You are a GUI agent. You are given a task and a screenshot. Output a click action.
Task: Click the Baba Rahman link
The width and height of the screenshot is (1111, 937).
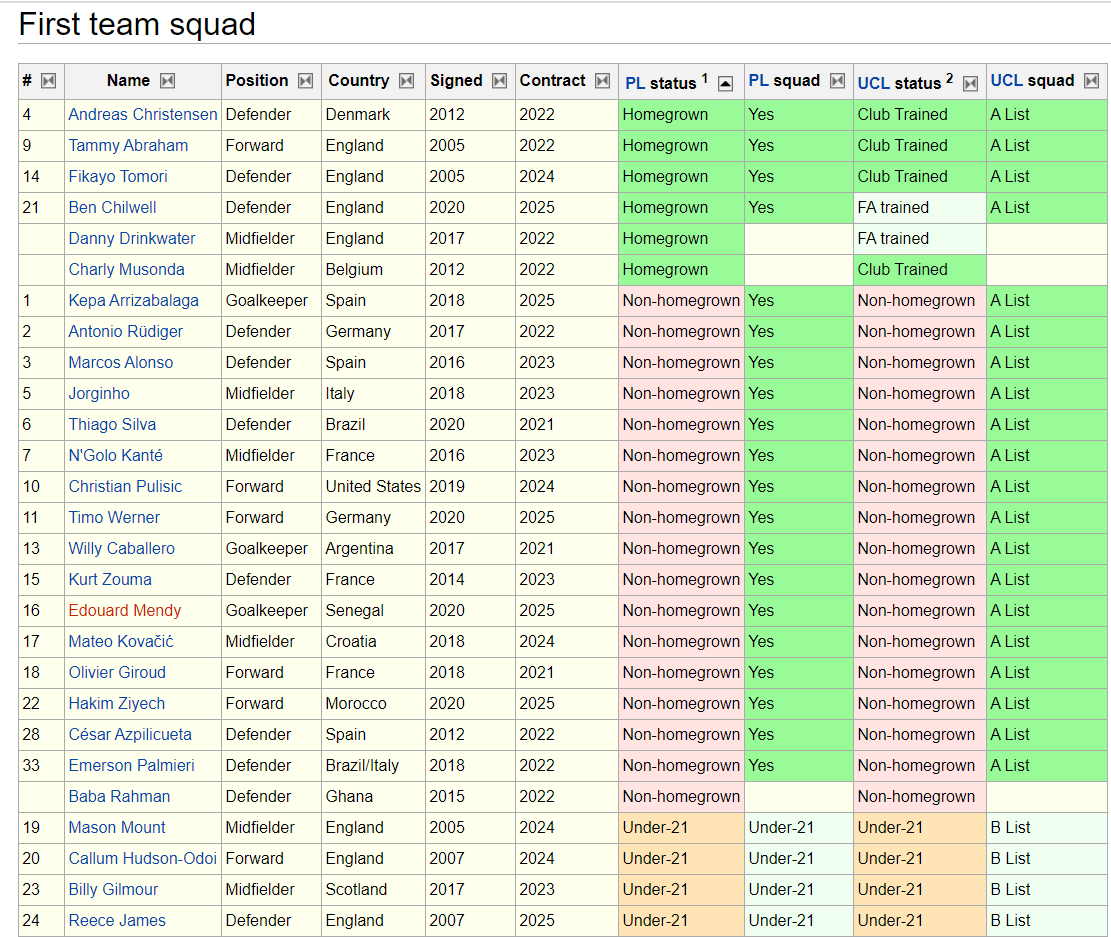click(119, 797)
